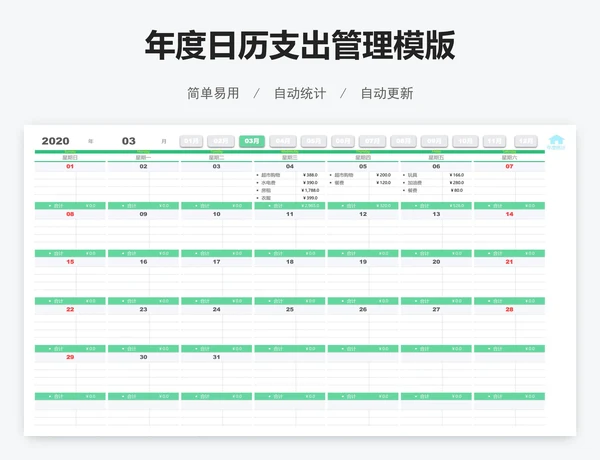Select the month field showing 03
This screenshot has width=600, height=460.
coord(129,141)
